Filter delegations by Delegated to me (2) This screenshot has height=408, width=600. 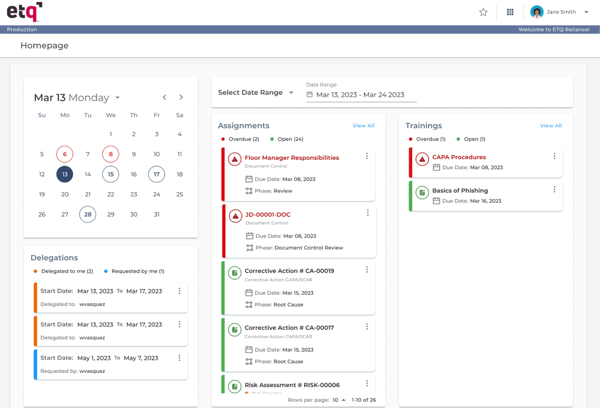[64, 271]
